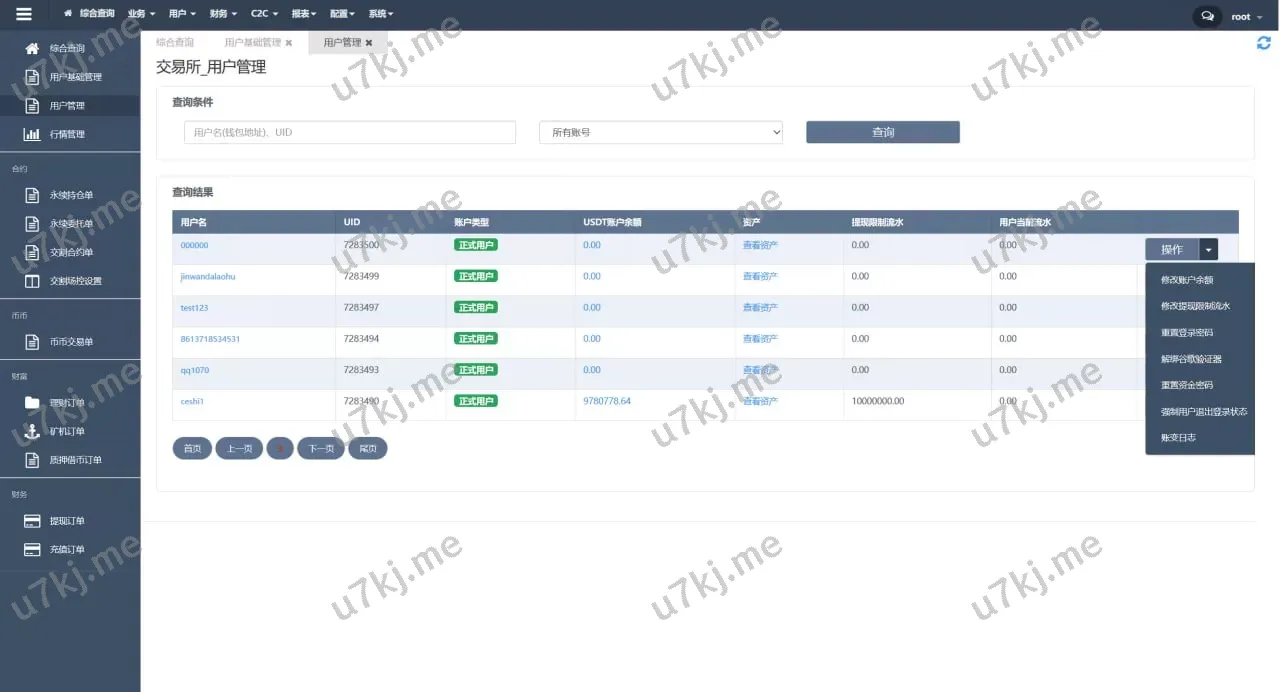The image size is (1280, 692).
Task: Click the card icon for 提现订单
Action: click(x=32, y=521)
